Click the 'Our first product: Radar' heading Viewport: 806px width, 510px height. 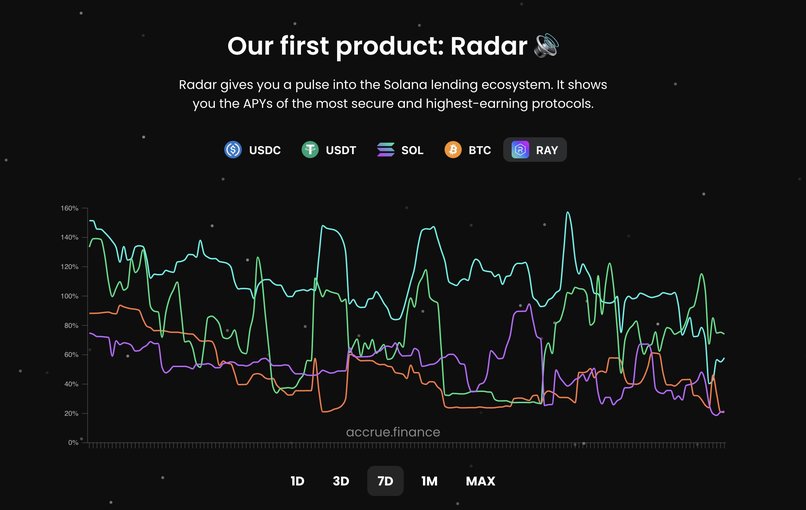click(x=377, y=46)
